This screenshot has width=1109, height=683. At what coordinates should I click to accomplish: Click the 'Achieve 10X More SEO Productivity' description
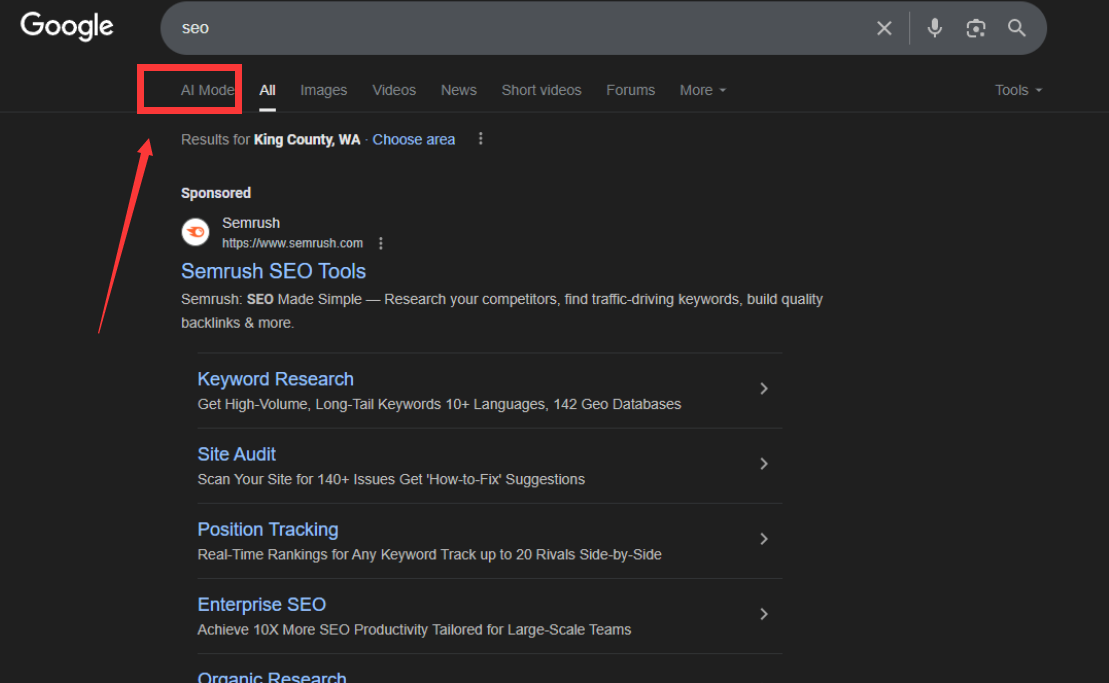tap(414, 629)
